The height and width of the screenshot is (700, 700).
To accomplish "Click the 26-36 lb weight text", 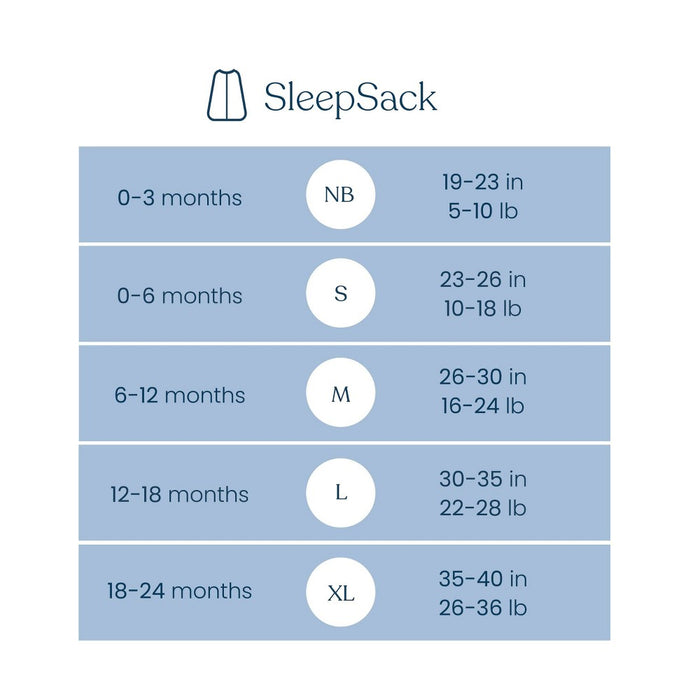I will tap(483, 607).
